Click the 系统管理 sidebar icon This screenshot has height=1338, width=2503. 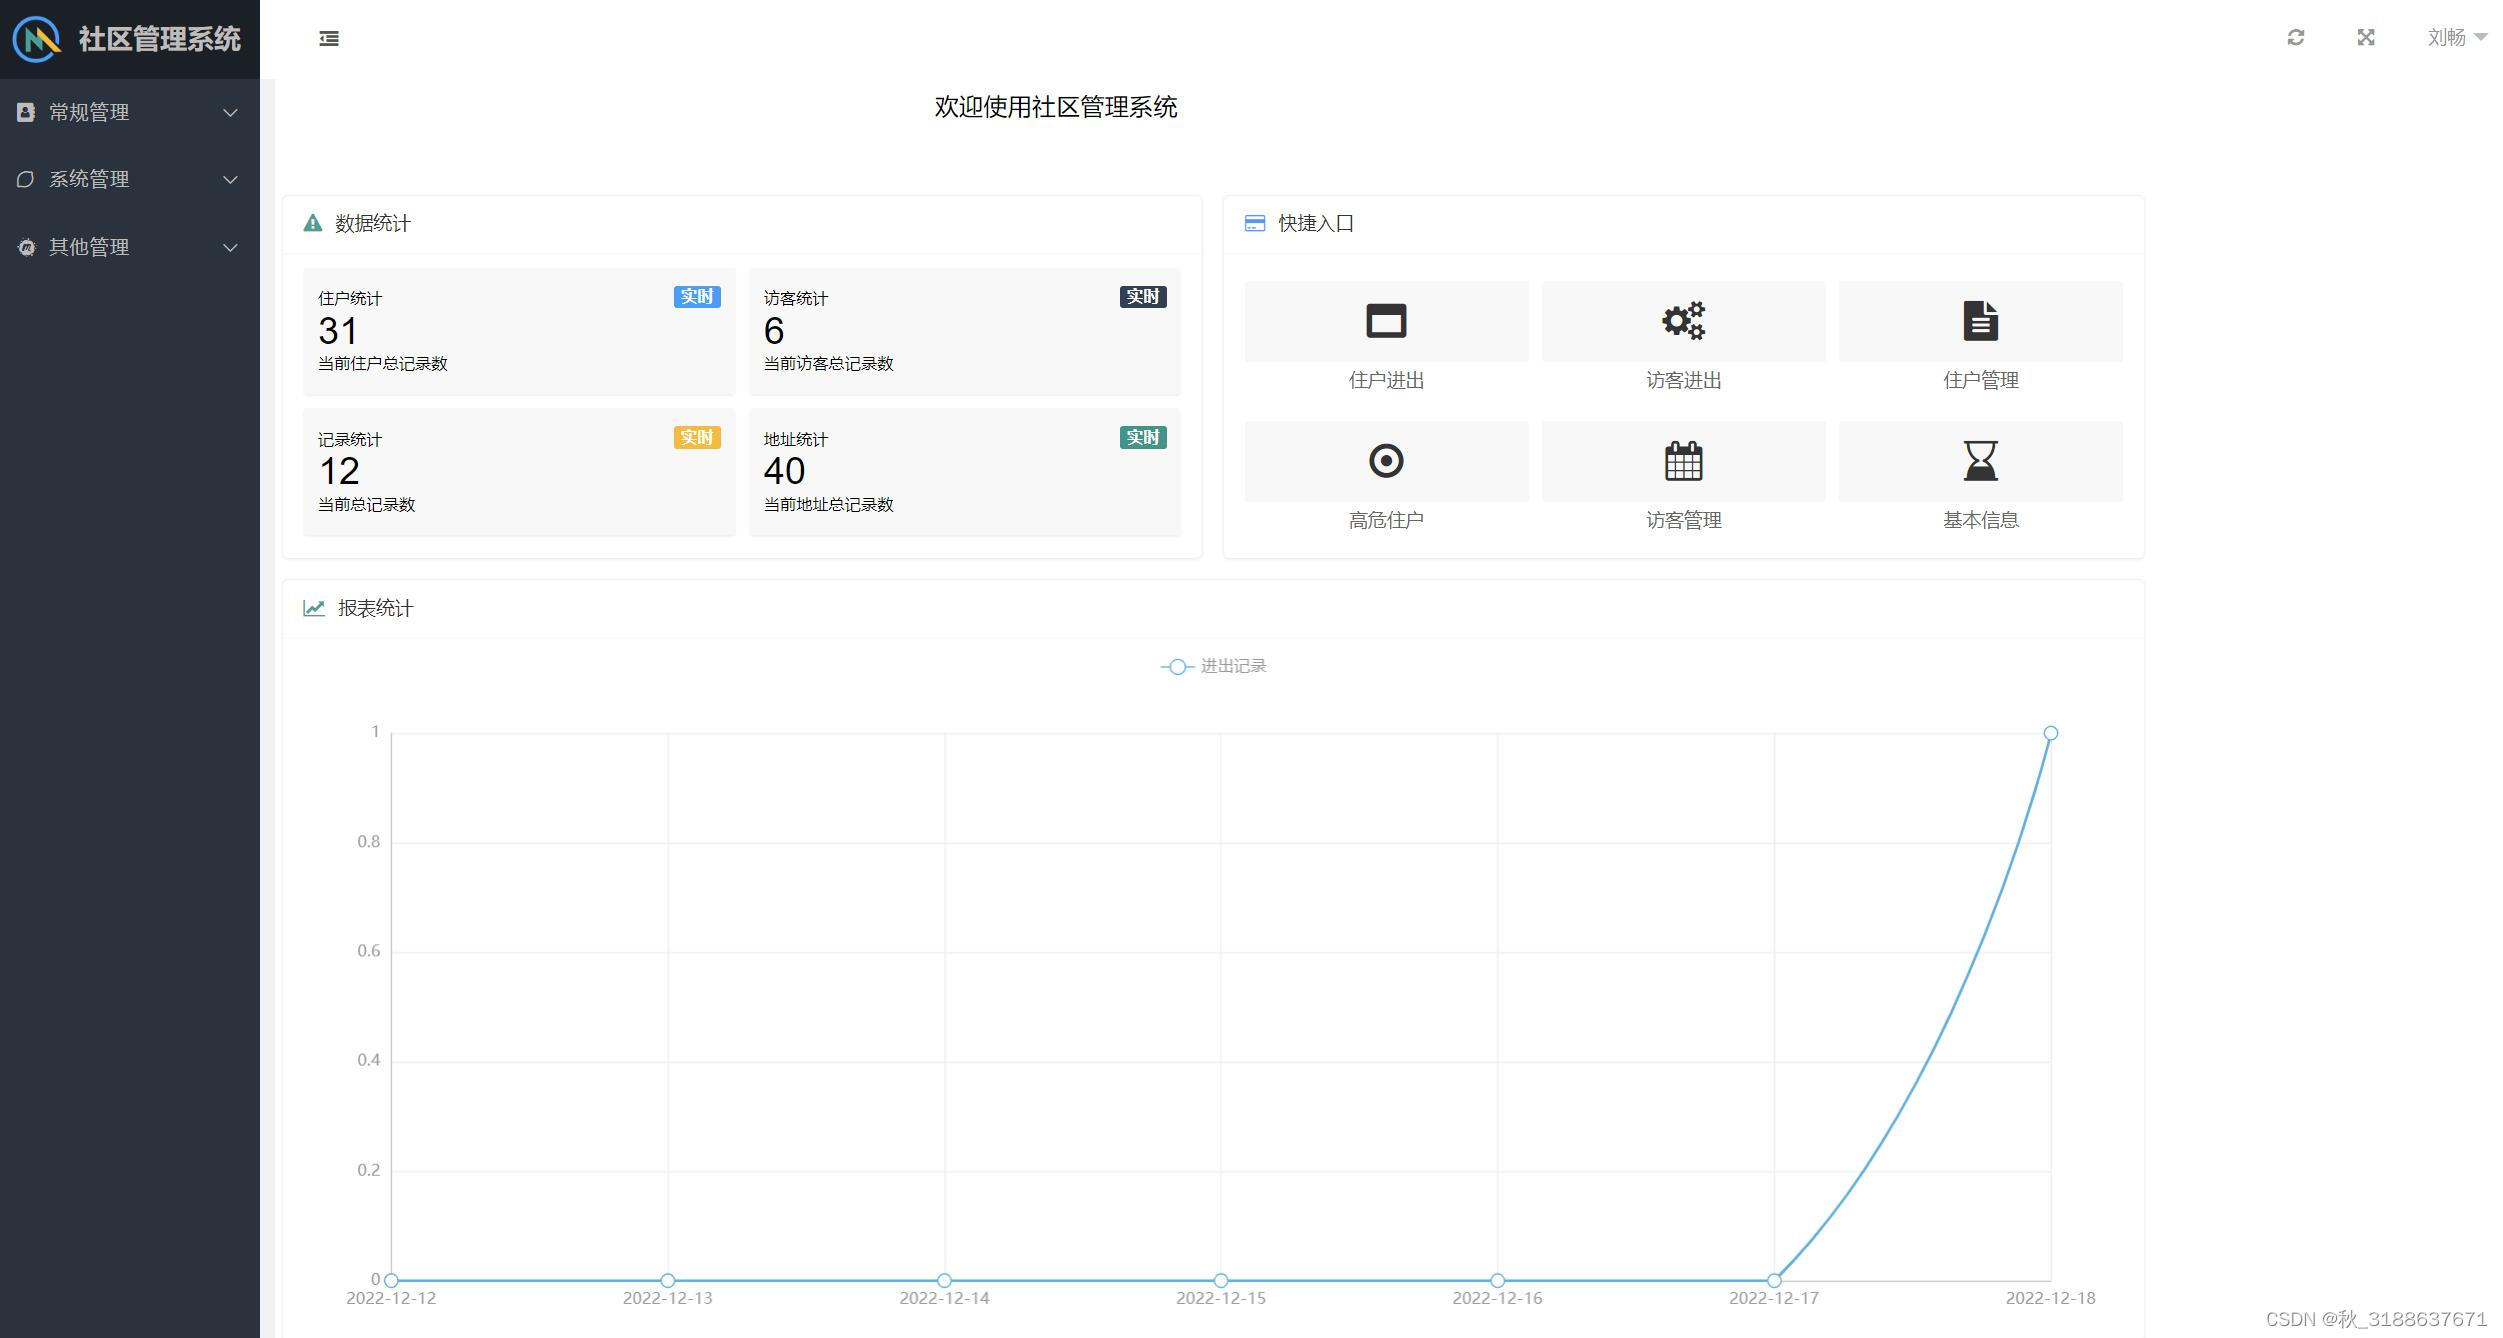click(x=26, y=179)
